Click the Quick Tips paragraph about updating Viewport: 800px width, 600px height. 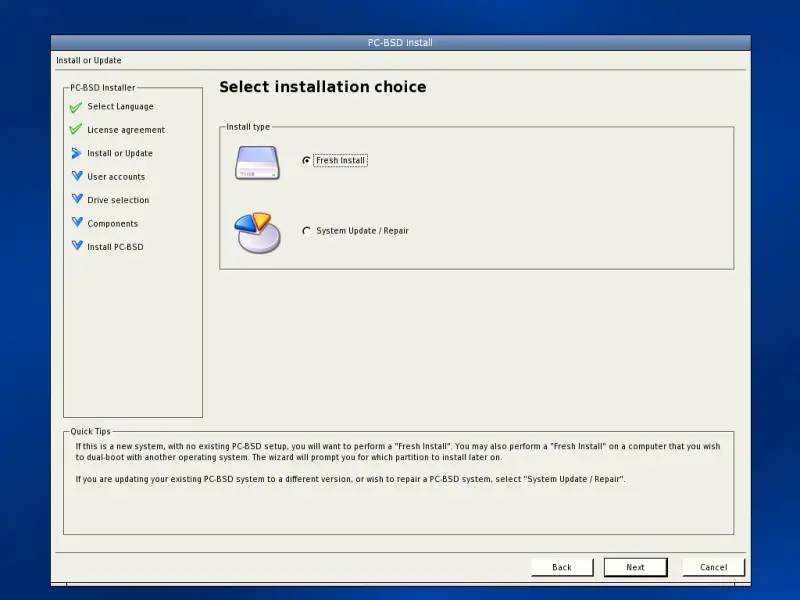click(x=350, y=479)
